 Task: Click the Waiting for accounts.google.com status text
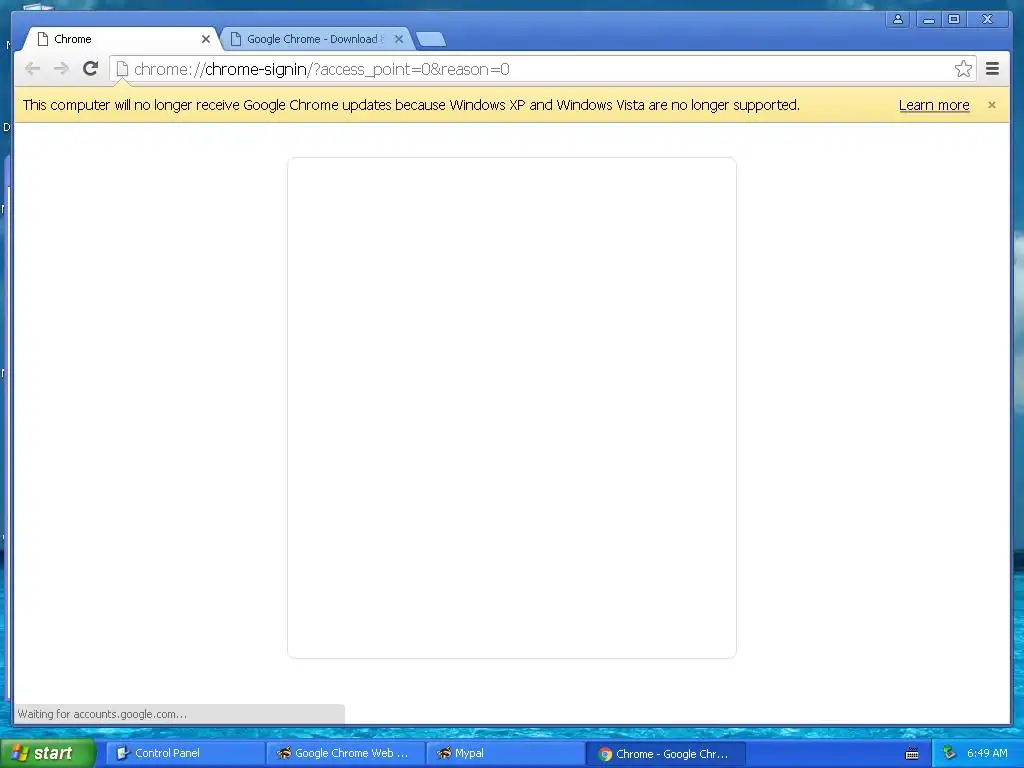[x=102, y=714]
